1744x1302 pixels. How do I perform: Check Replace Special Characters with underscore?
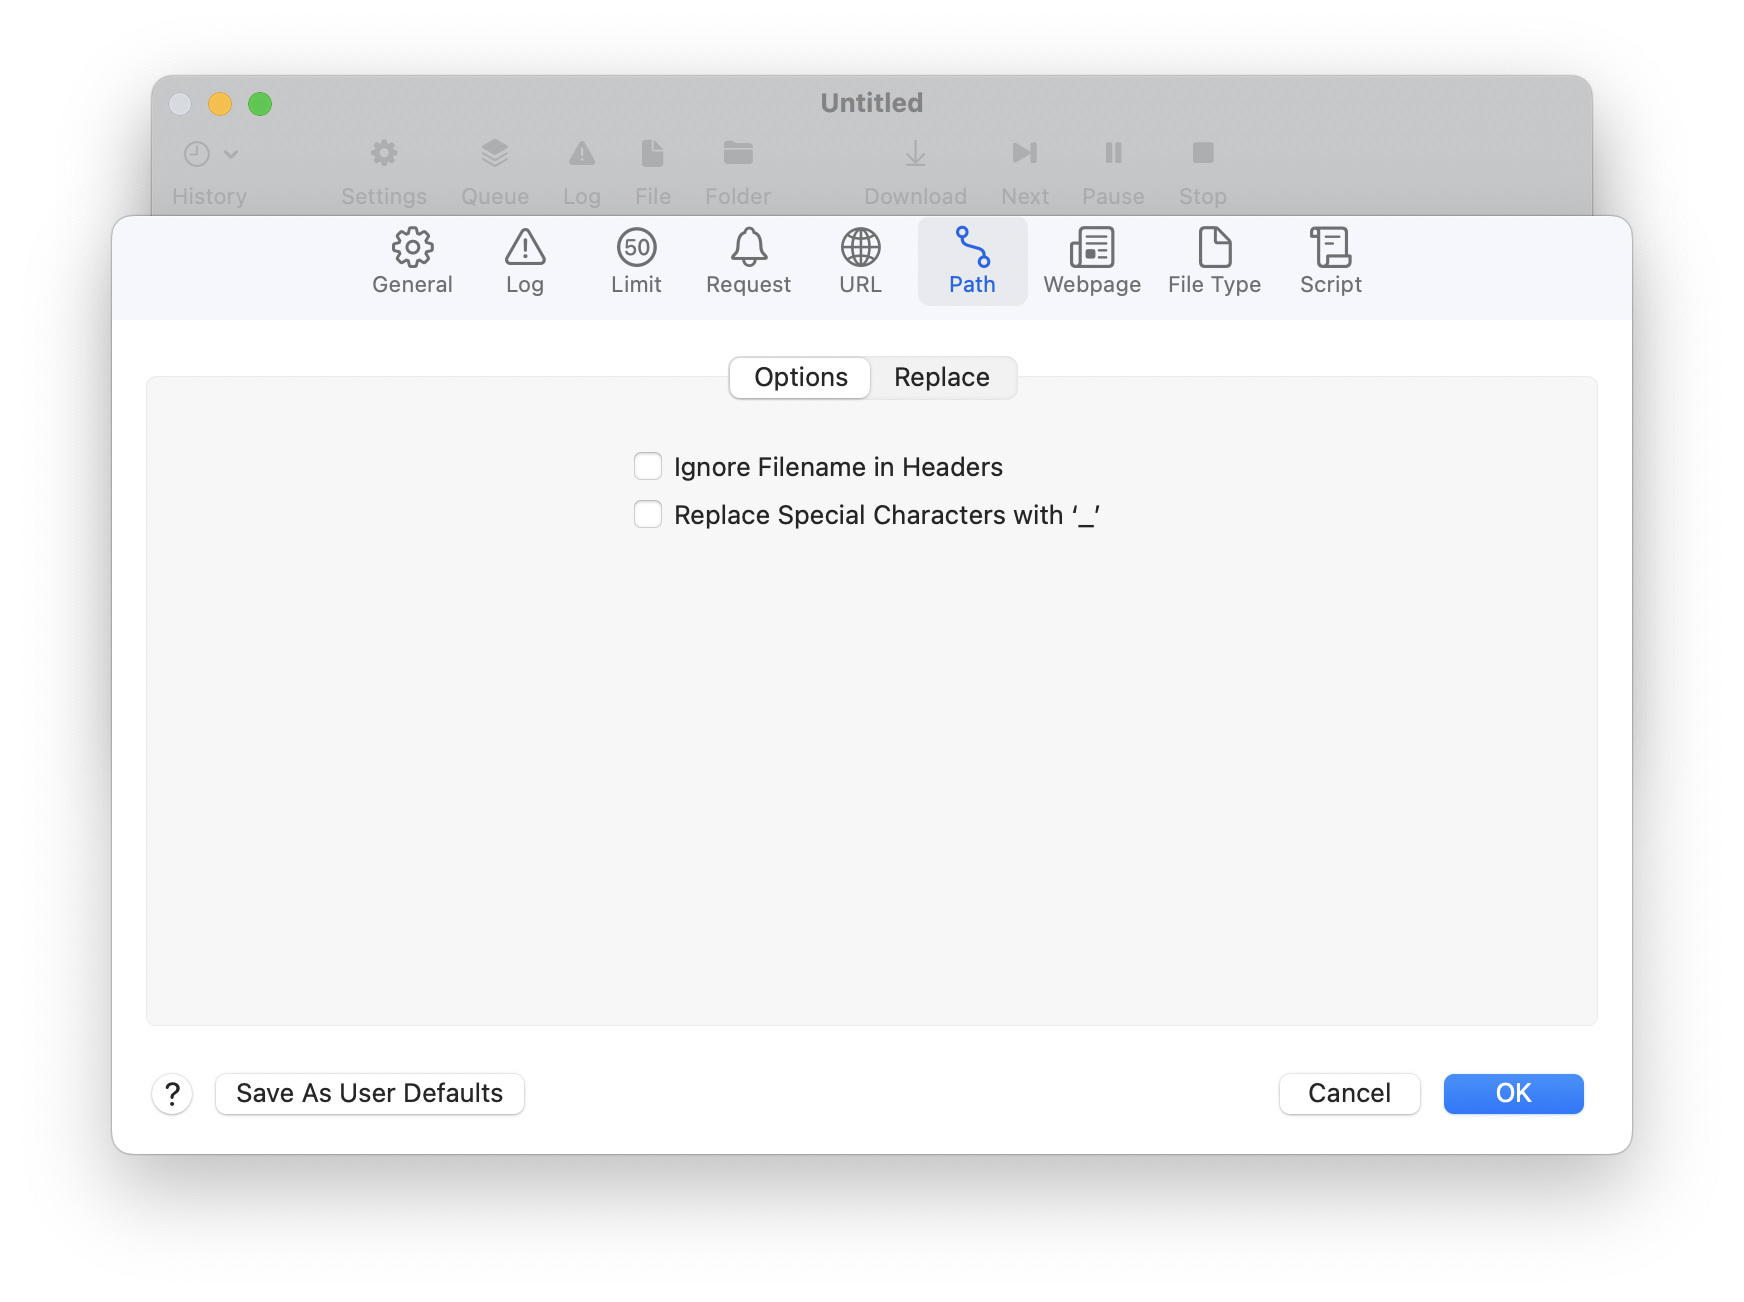(648, 514)
